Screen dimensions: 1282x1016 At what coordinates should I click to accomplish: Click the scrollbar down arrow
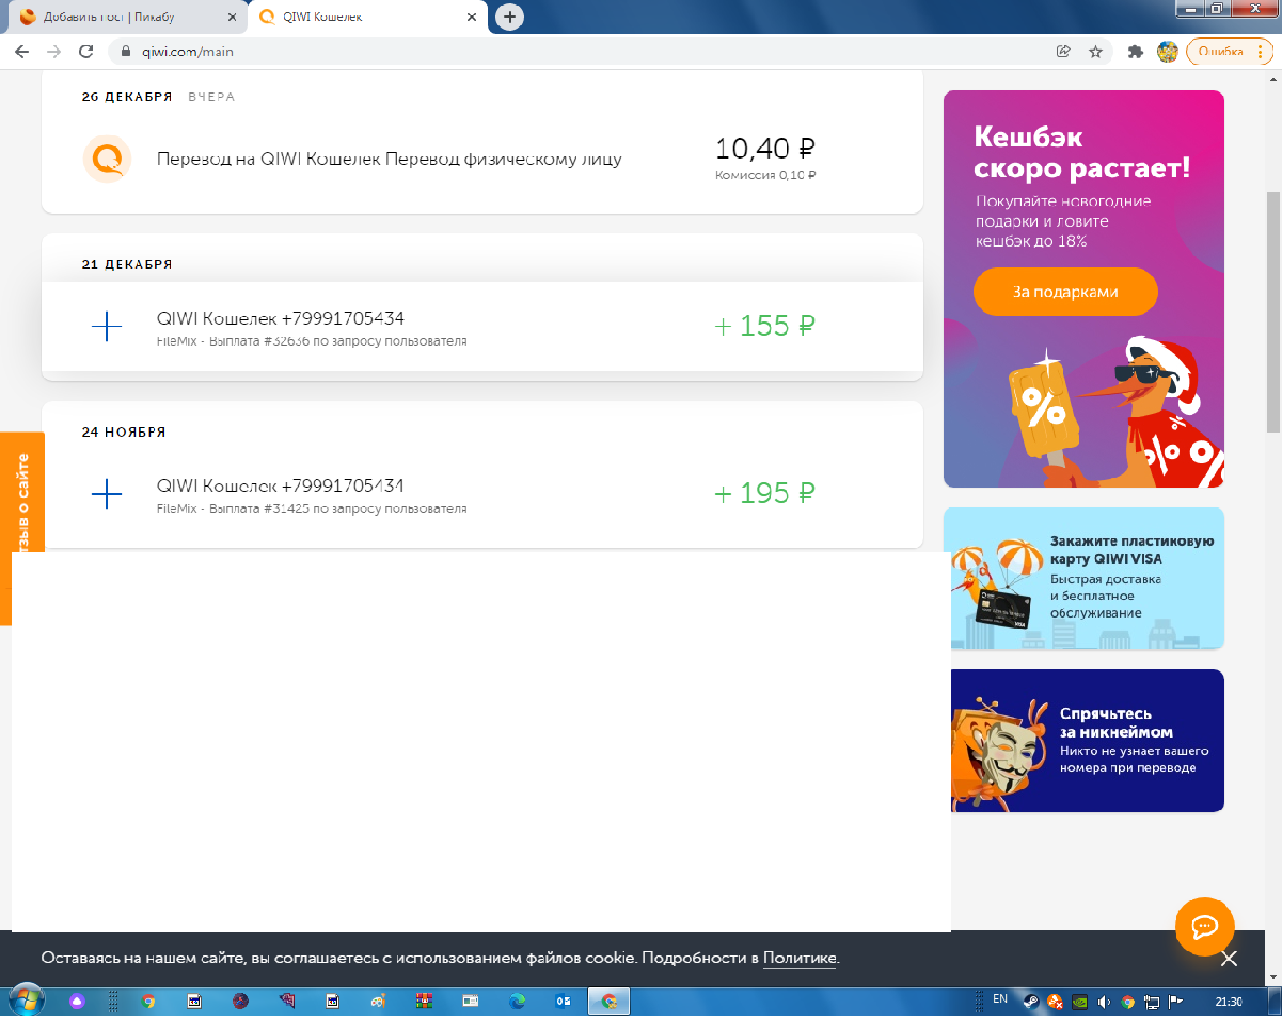click(x=1273, y=977)
